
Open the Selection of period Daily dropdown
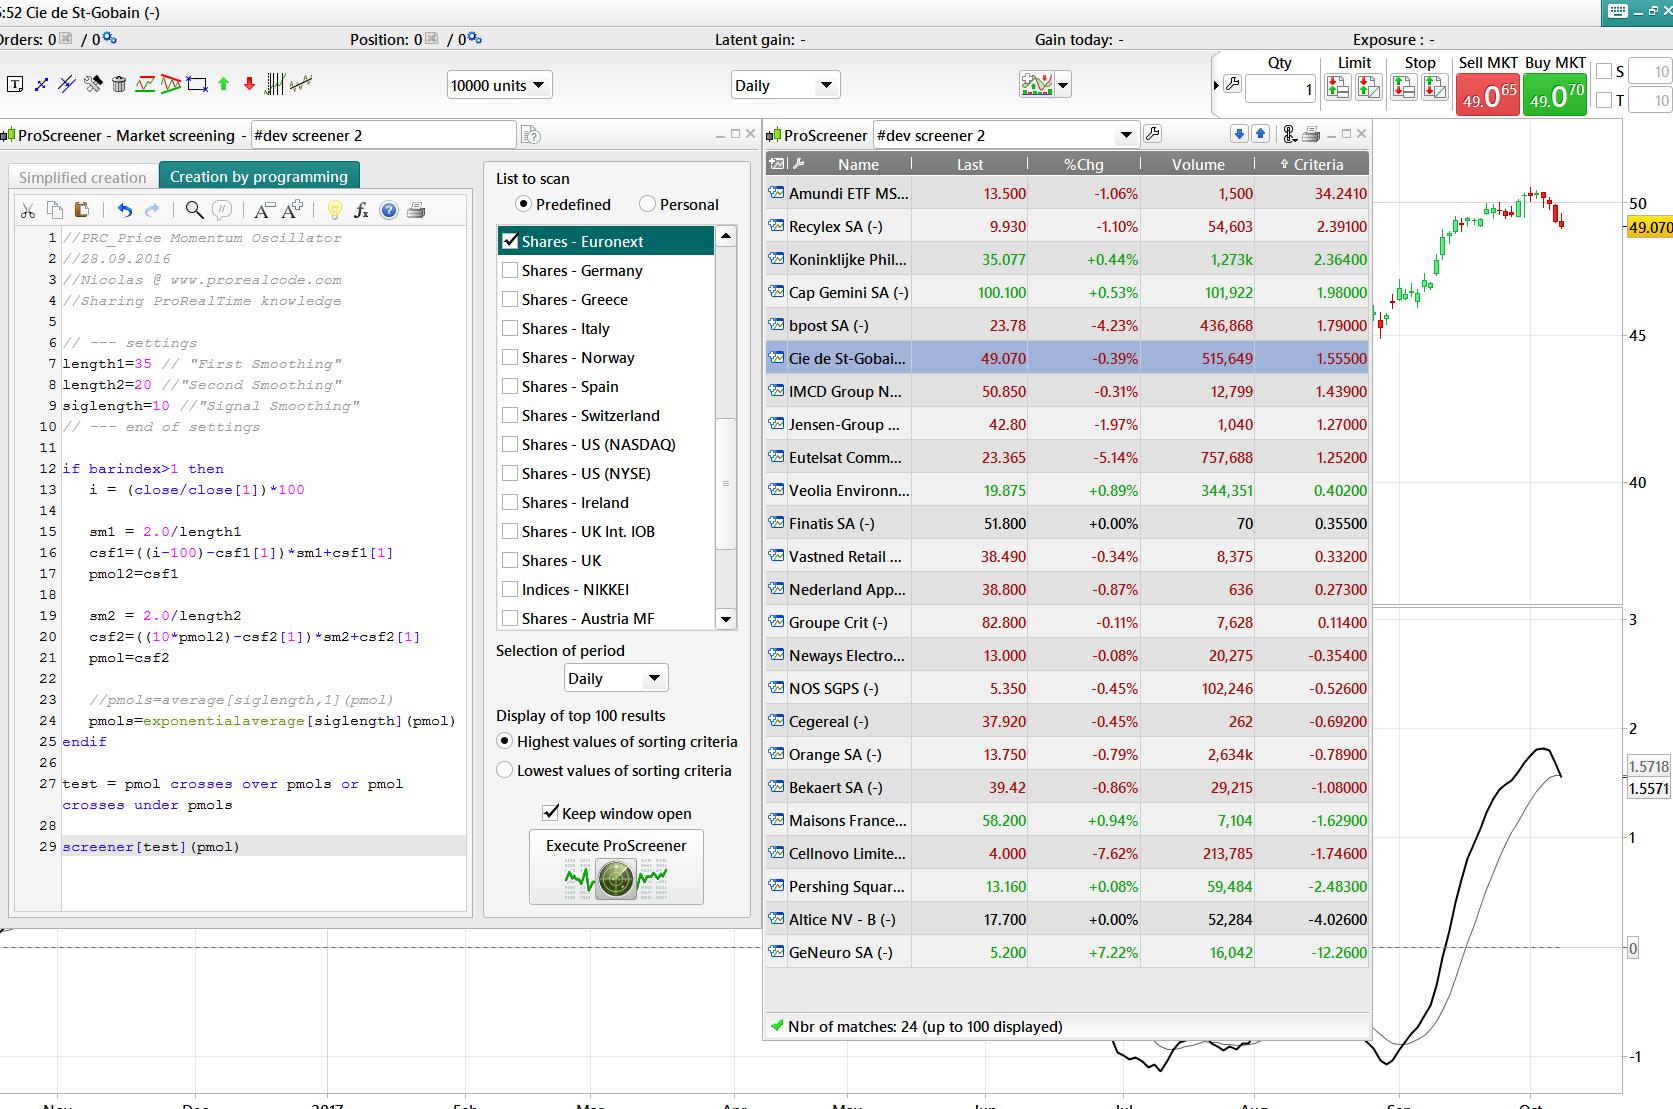[616, 678]
